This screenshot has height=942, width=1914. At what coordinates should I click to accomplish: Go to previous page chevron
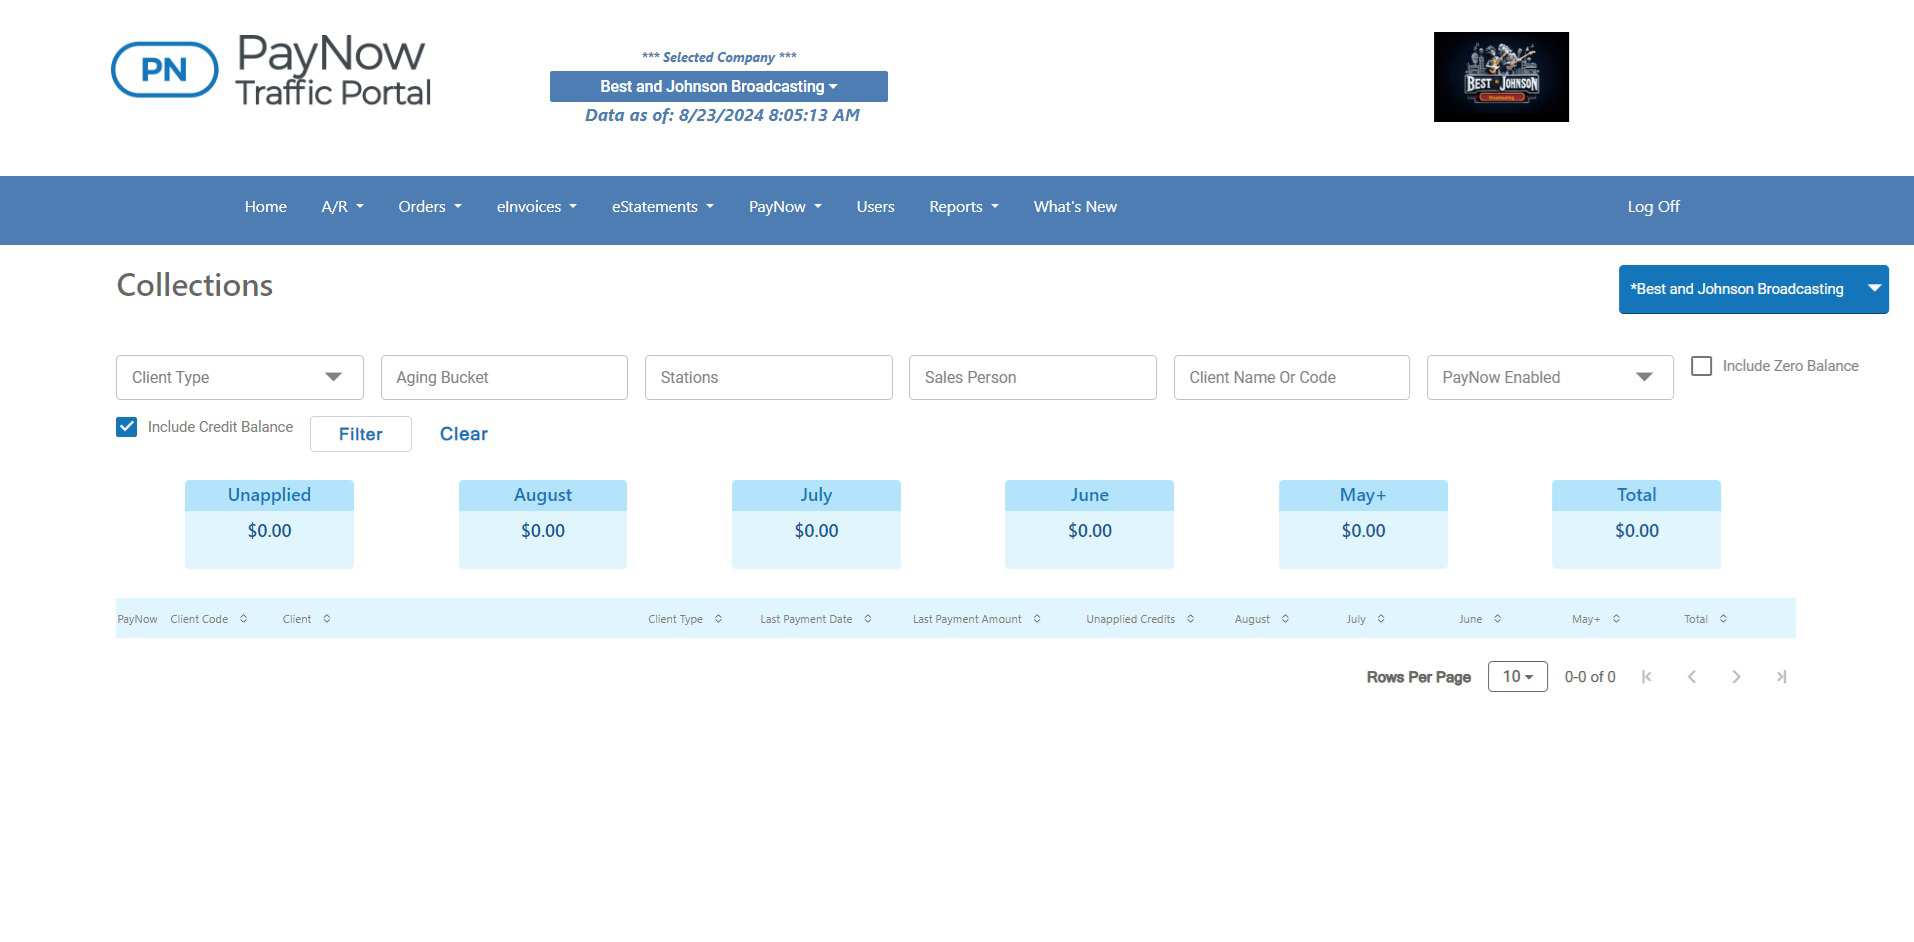(1691, 677)
